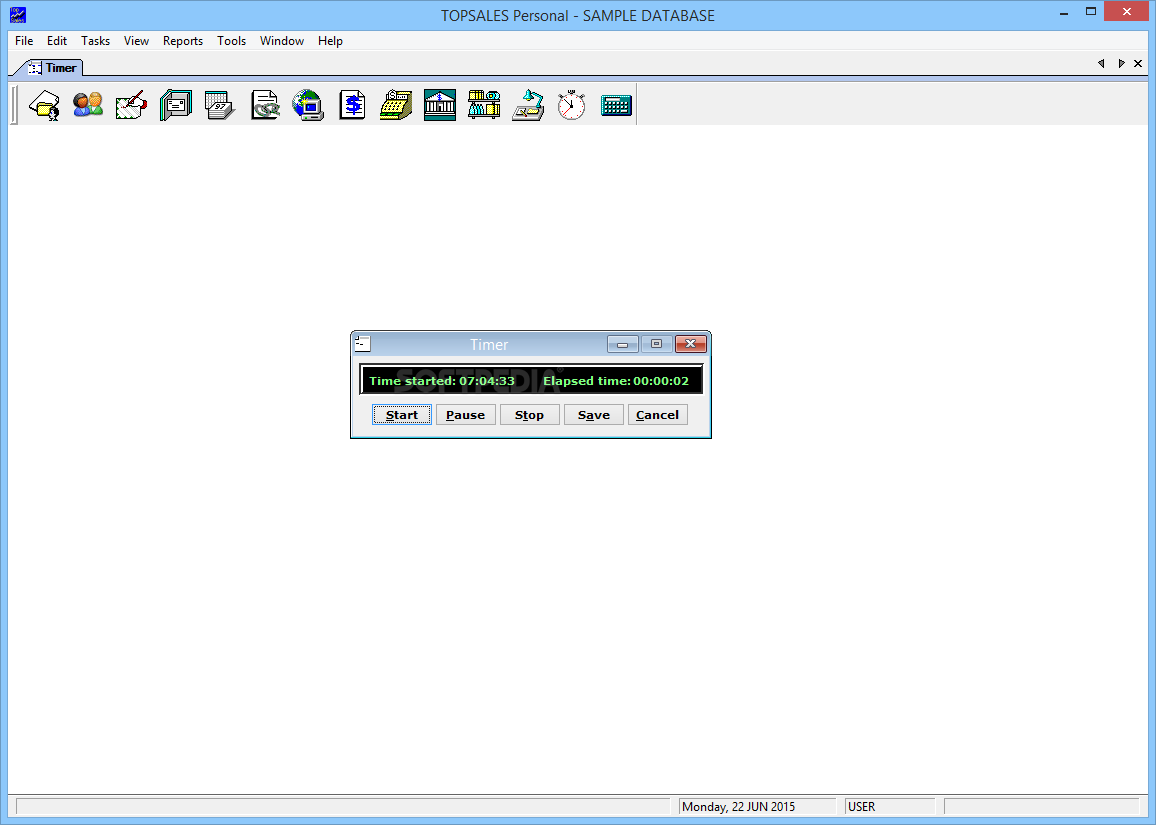The image size is (1156, 825).
Task: Minimize the main TOPSALES window
Action: click(1064, 12)
